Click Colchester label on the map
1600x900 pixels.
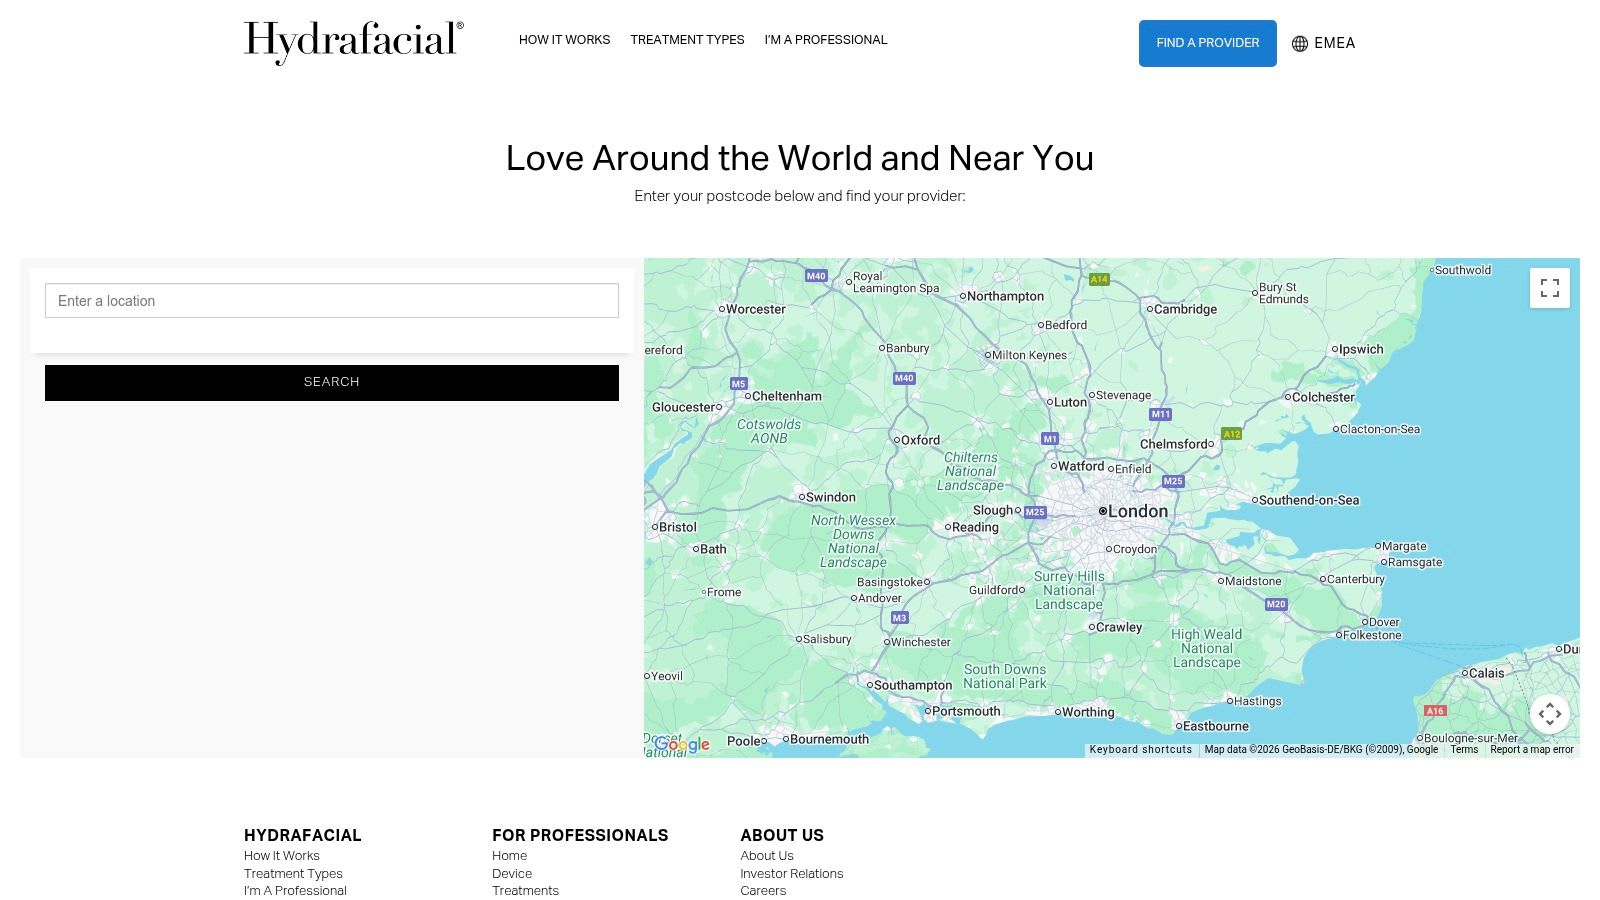click(1323, 398)
